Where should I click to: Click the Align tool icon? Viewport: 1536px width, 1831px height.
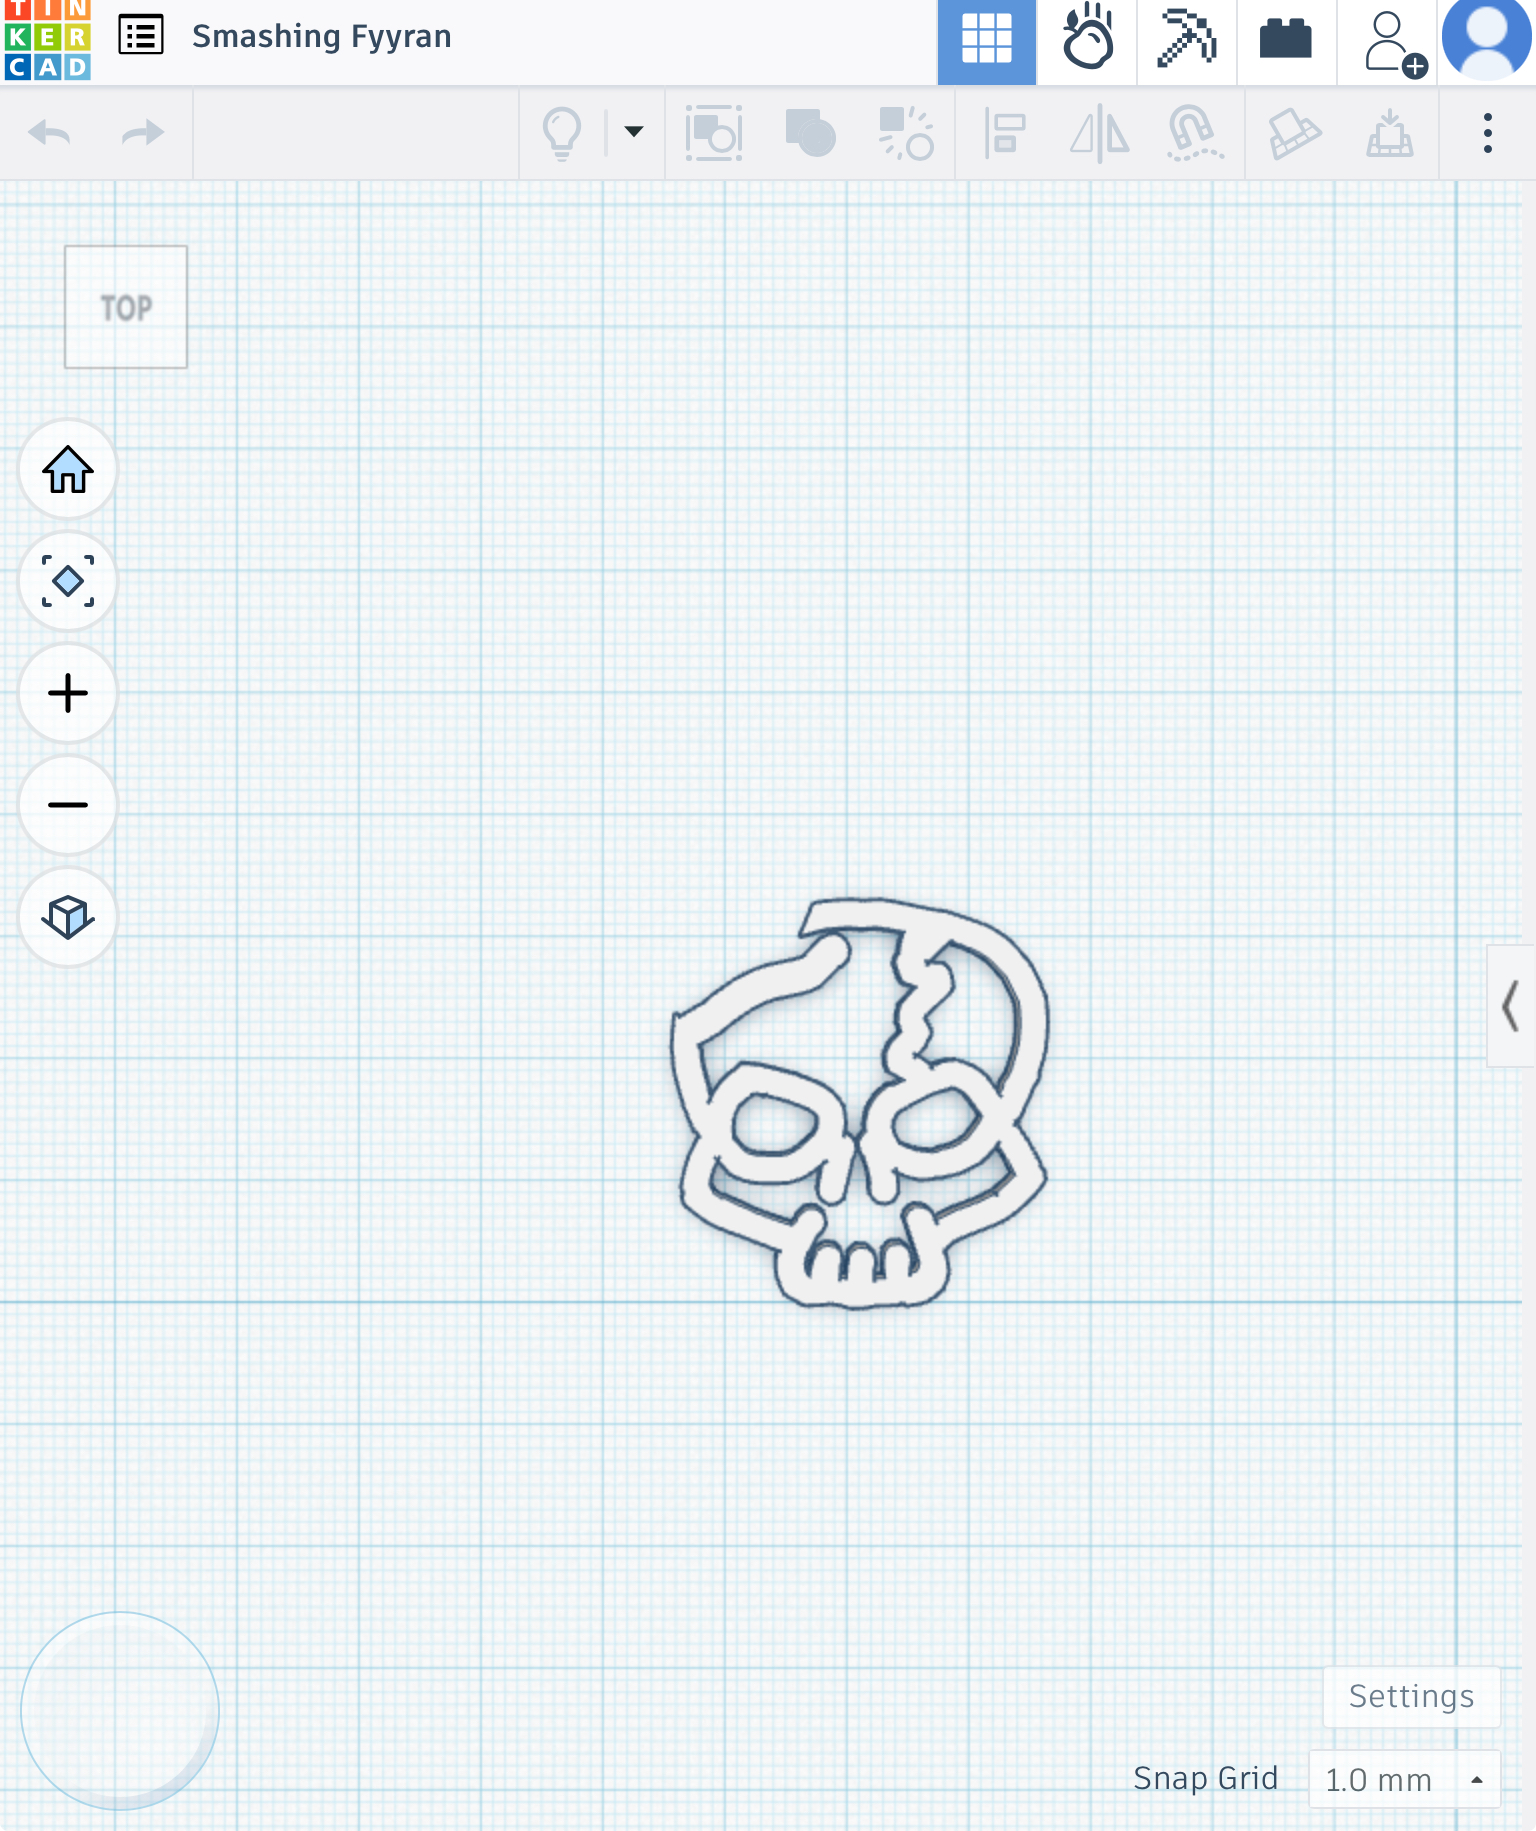pyautogui.click(x=1005, y=133)
